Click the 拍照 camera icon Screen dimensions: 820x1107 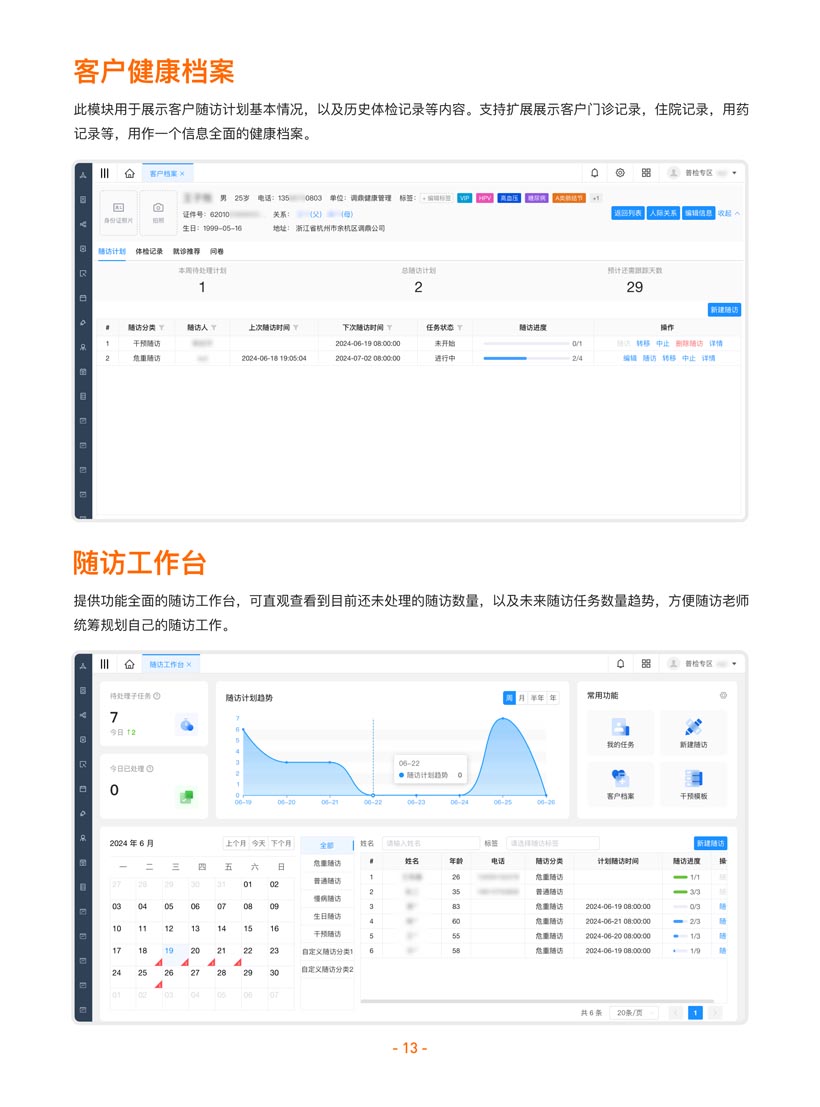click(x=158, y=208)
